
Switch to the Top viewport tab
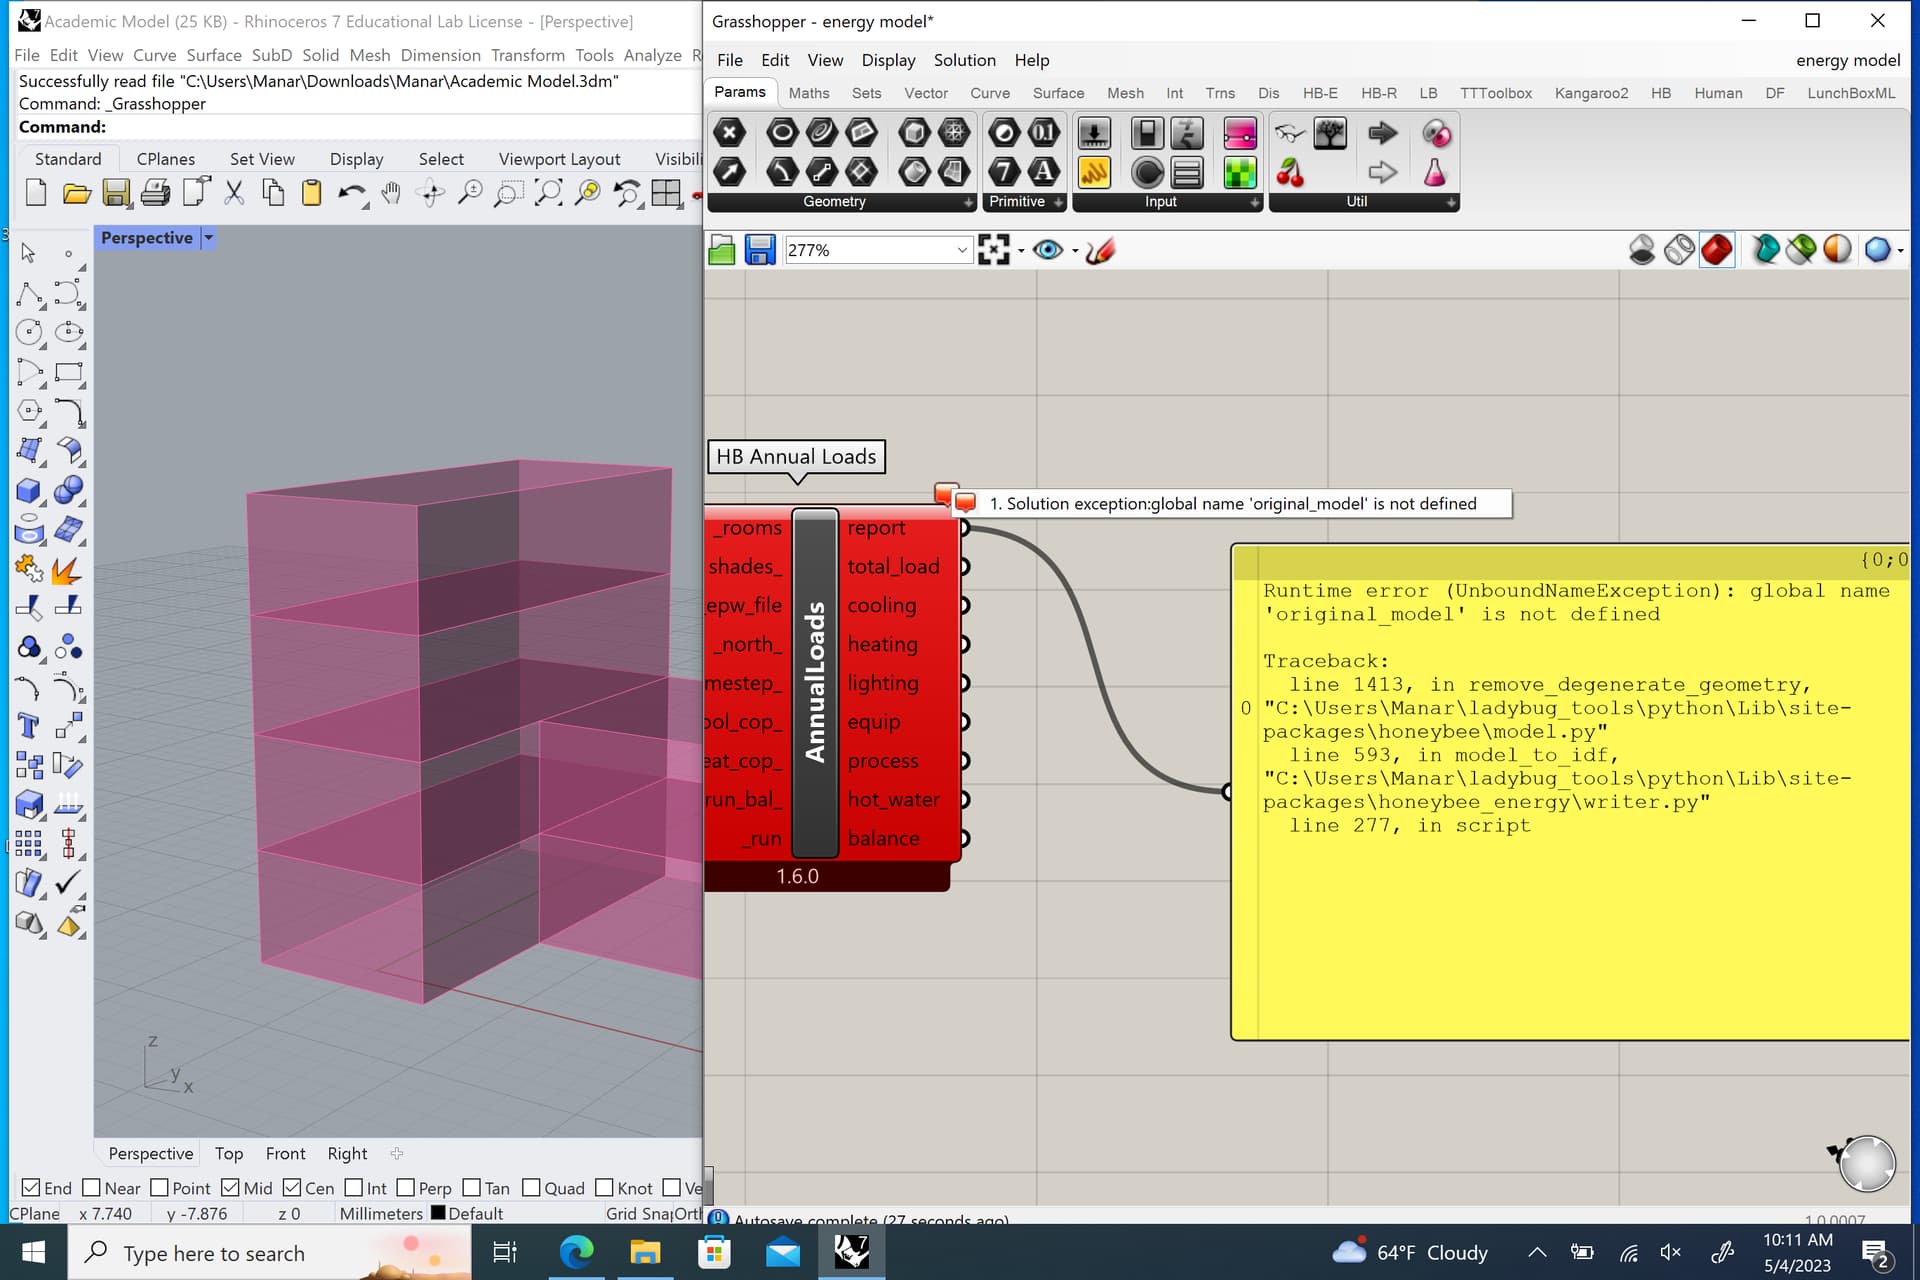pyautogui.click(x=228, y=1153)
